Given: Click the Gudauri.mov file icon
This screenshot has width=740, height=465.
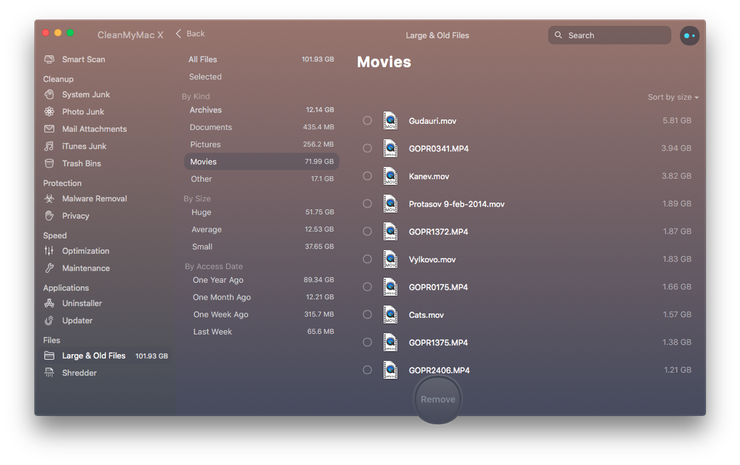Looking at the screenshot, I should click(x=390, y=120).
